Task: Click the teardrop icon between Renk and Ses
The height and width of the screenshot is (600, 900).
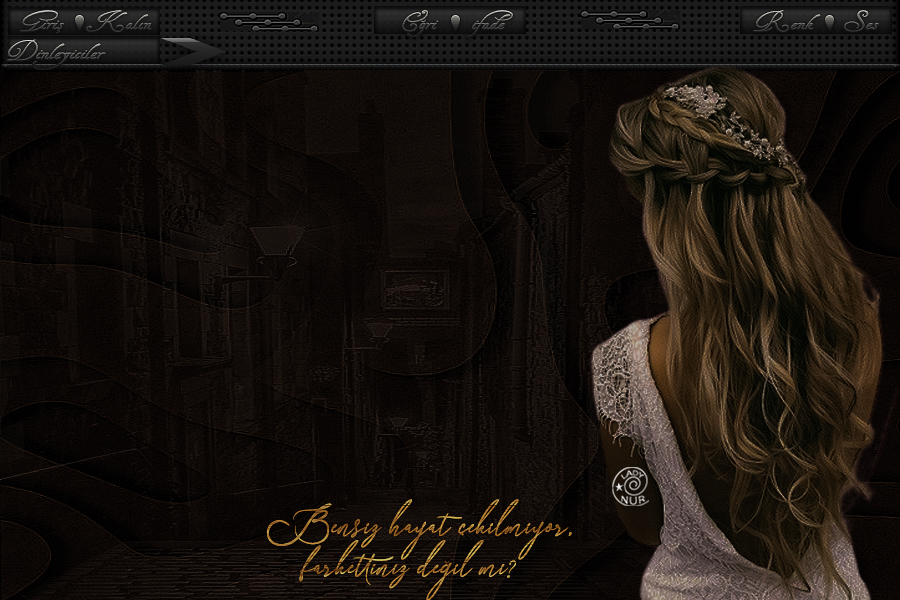Action: 829,22
